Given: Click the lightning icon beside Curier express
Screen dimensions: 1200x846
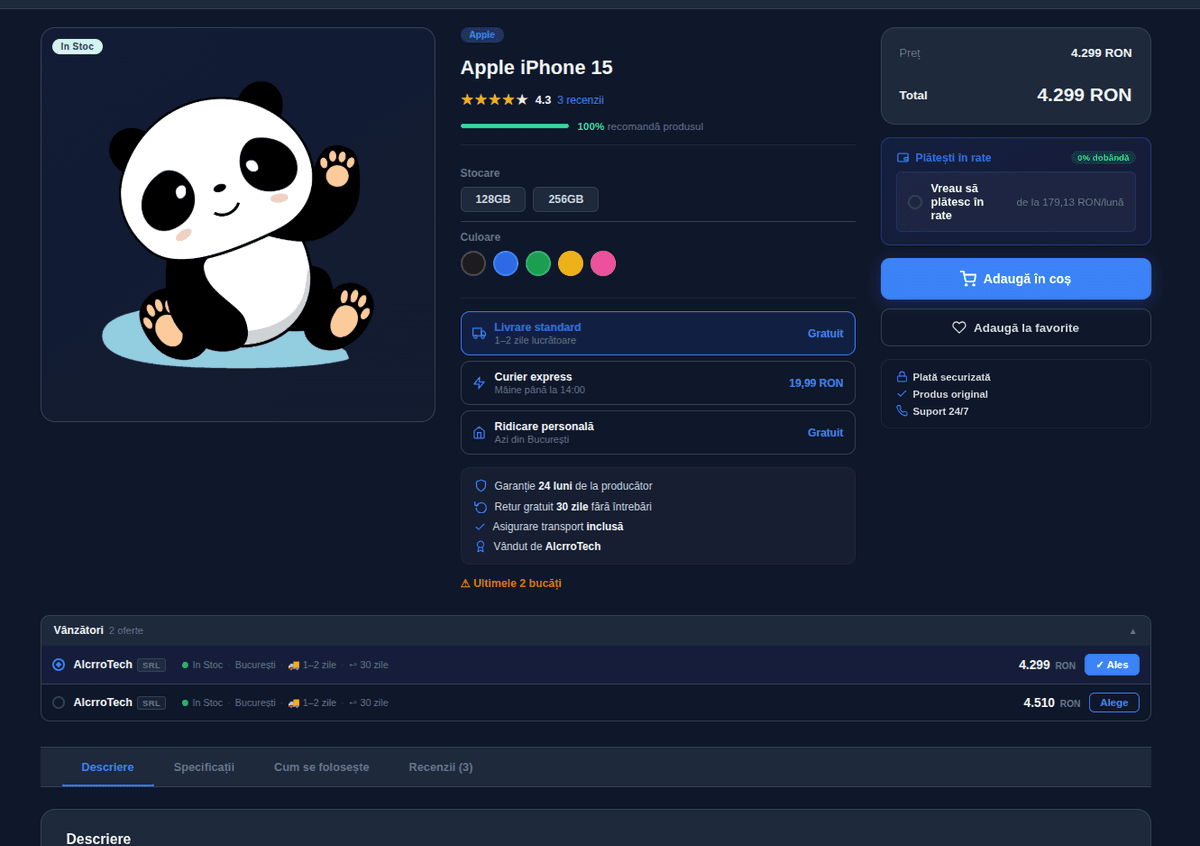Looking at the screenshot, I should 479,383.
